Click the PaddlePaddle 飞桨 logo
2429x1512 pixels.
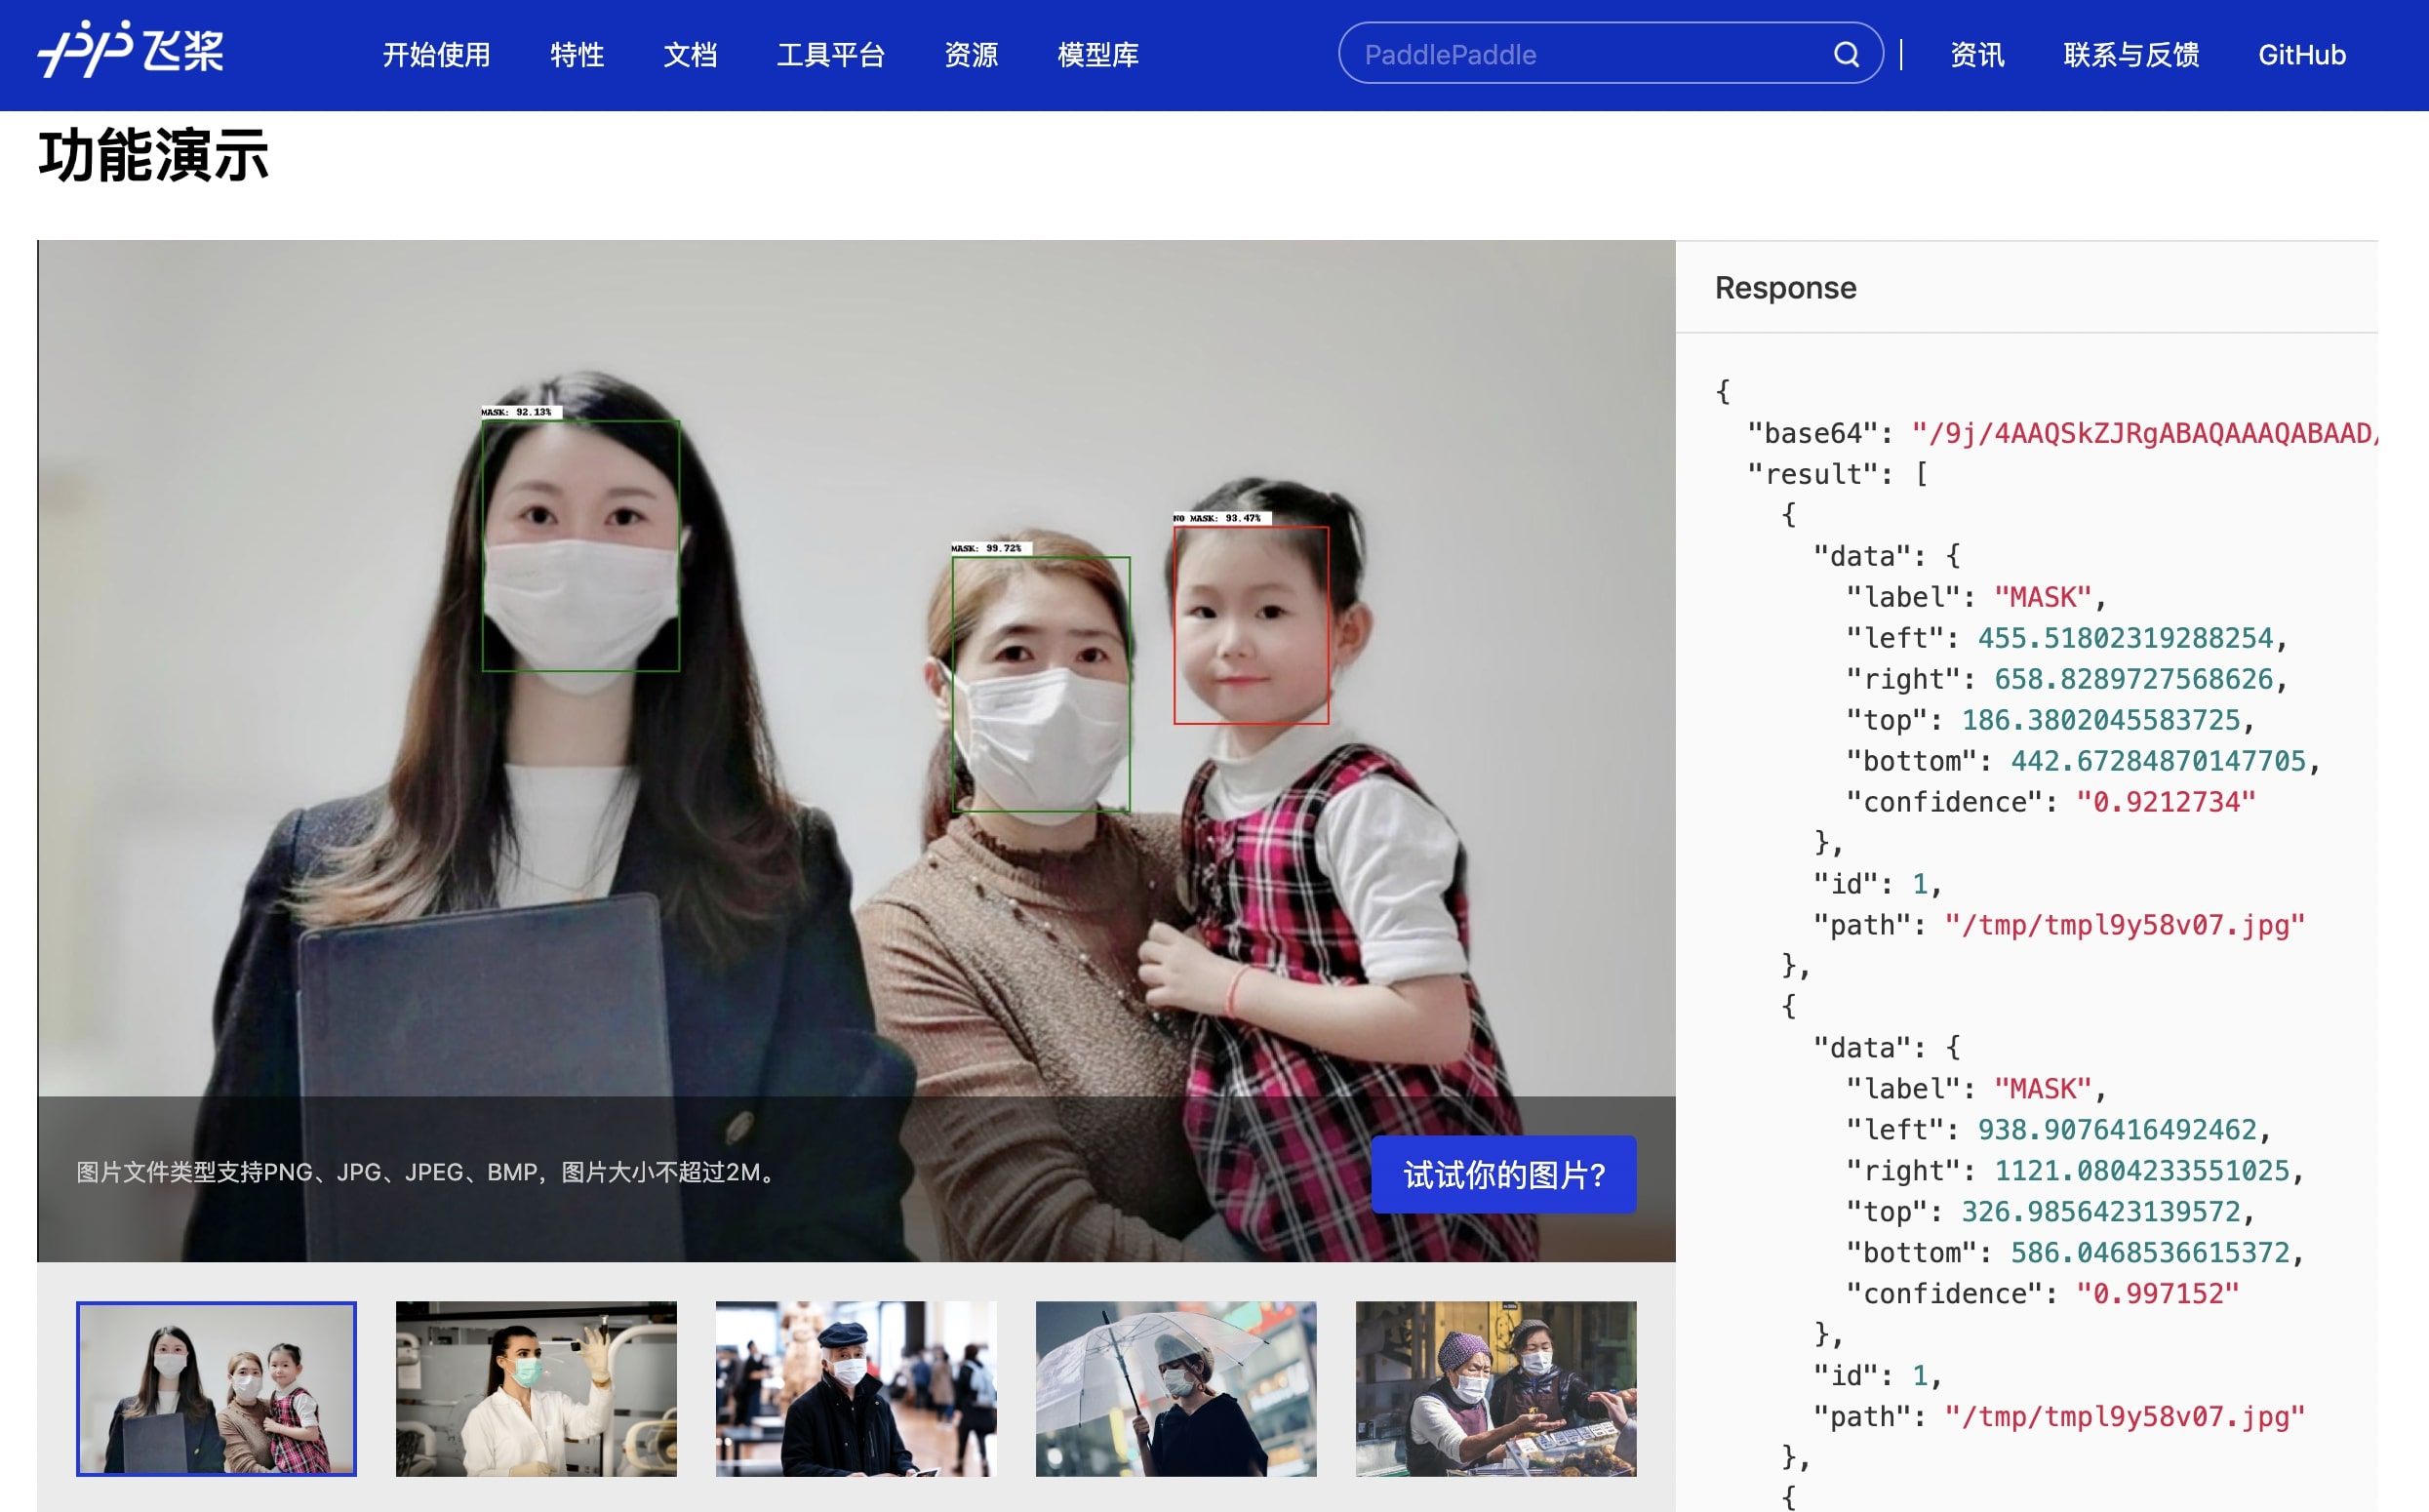pyautogui.click(x=131, y=50)
